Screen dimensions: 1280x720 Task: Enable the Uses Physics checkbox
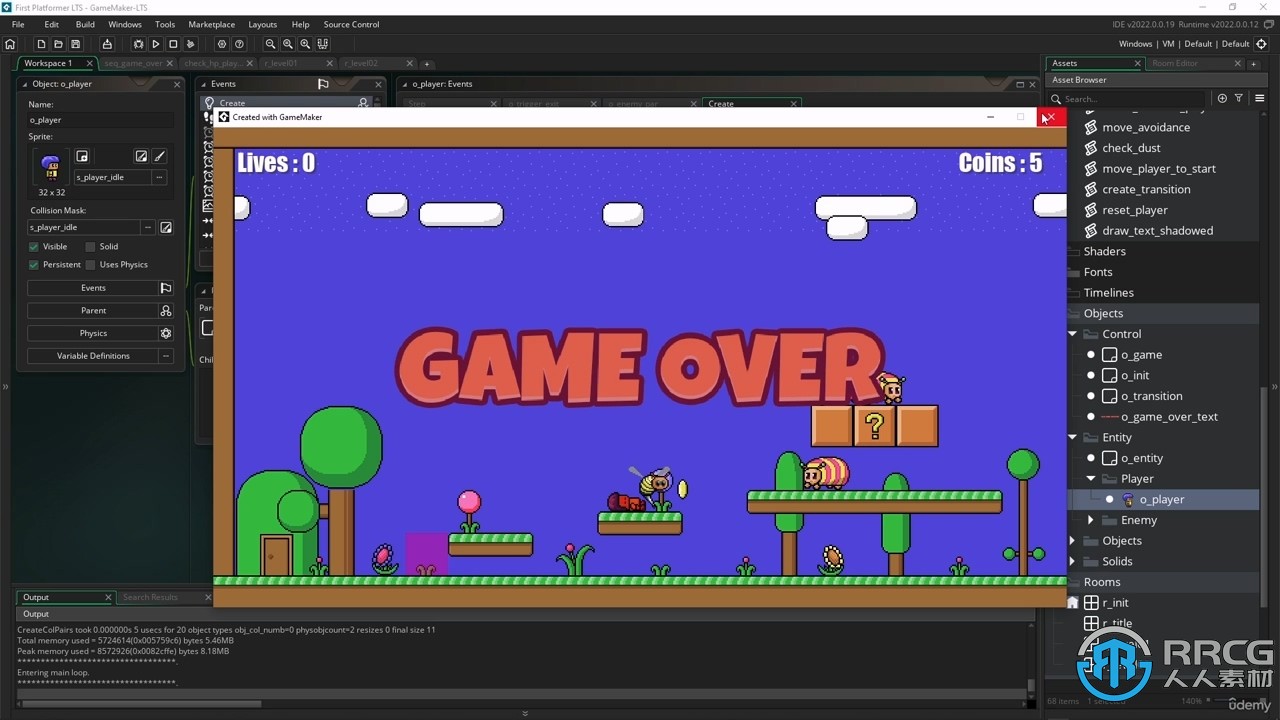pos(90,265)
